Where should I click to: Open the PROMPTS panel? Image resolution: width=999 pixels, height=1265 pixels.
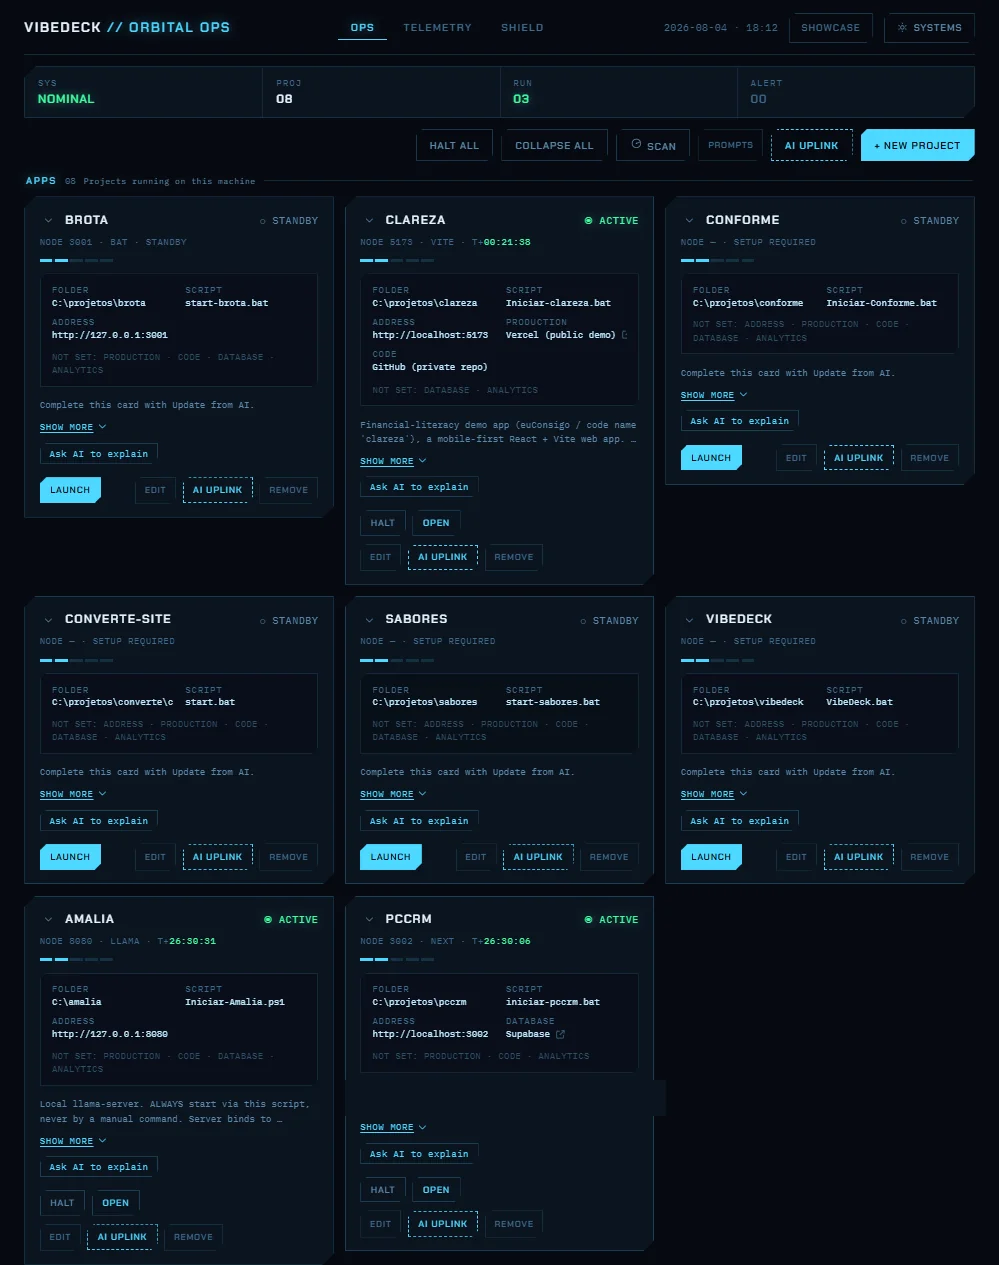click(x=730, y=145)
